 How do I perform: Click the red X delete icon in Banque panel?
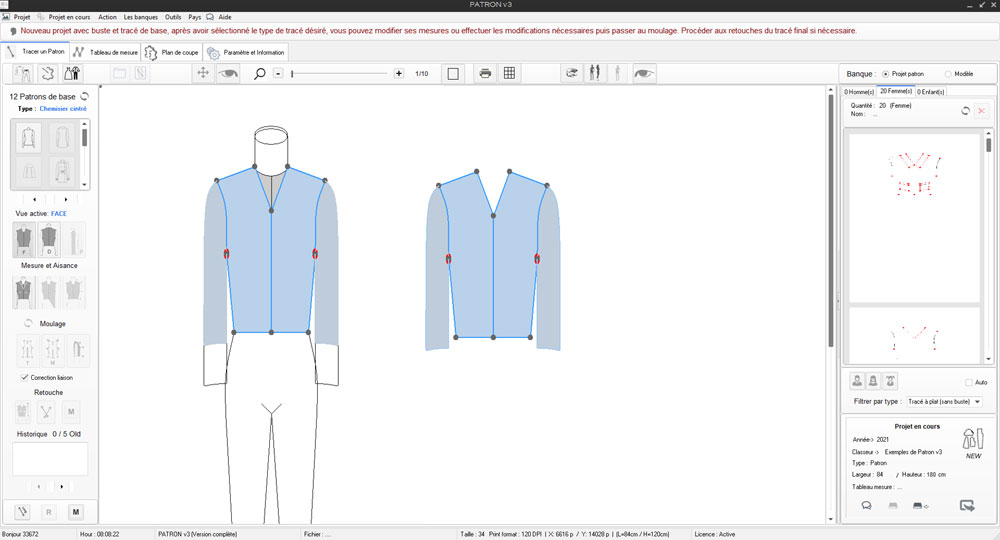[981, 110]
